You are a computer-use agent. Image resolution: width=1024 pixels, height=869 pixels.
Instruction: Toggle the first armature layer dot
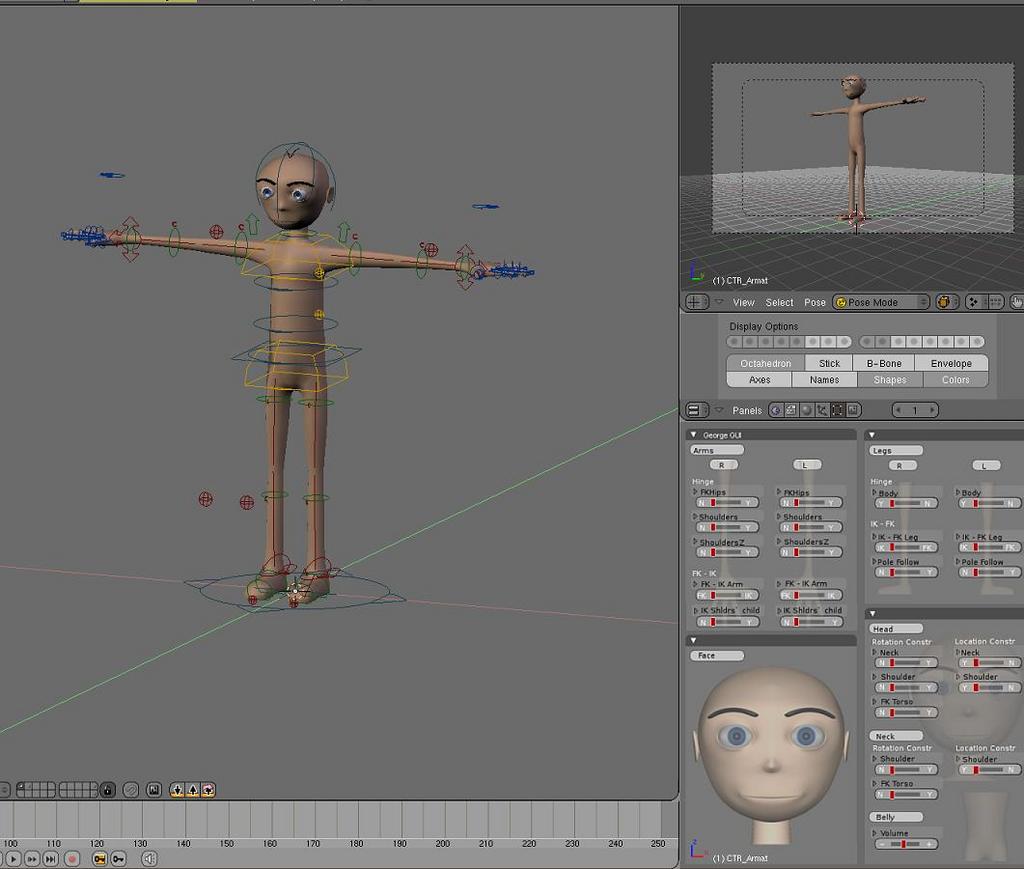point(734,341)
